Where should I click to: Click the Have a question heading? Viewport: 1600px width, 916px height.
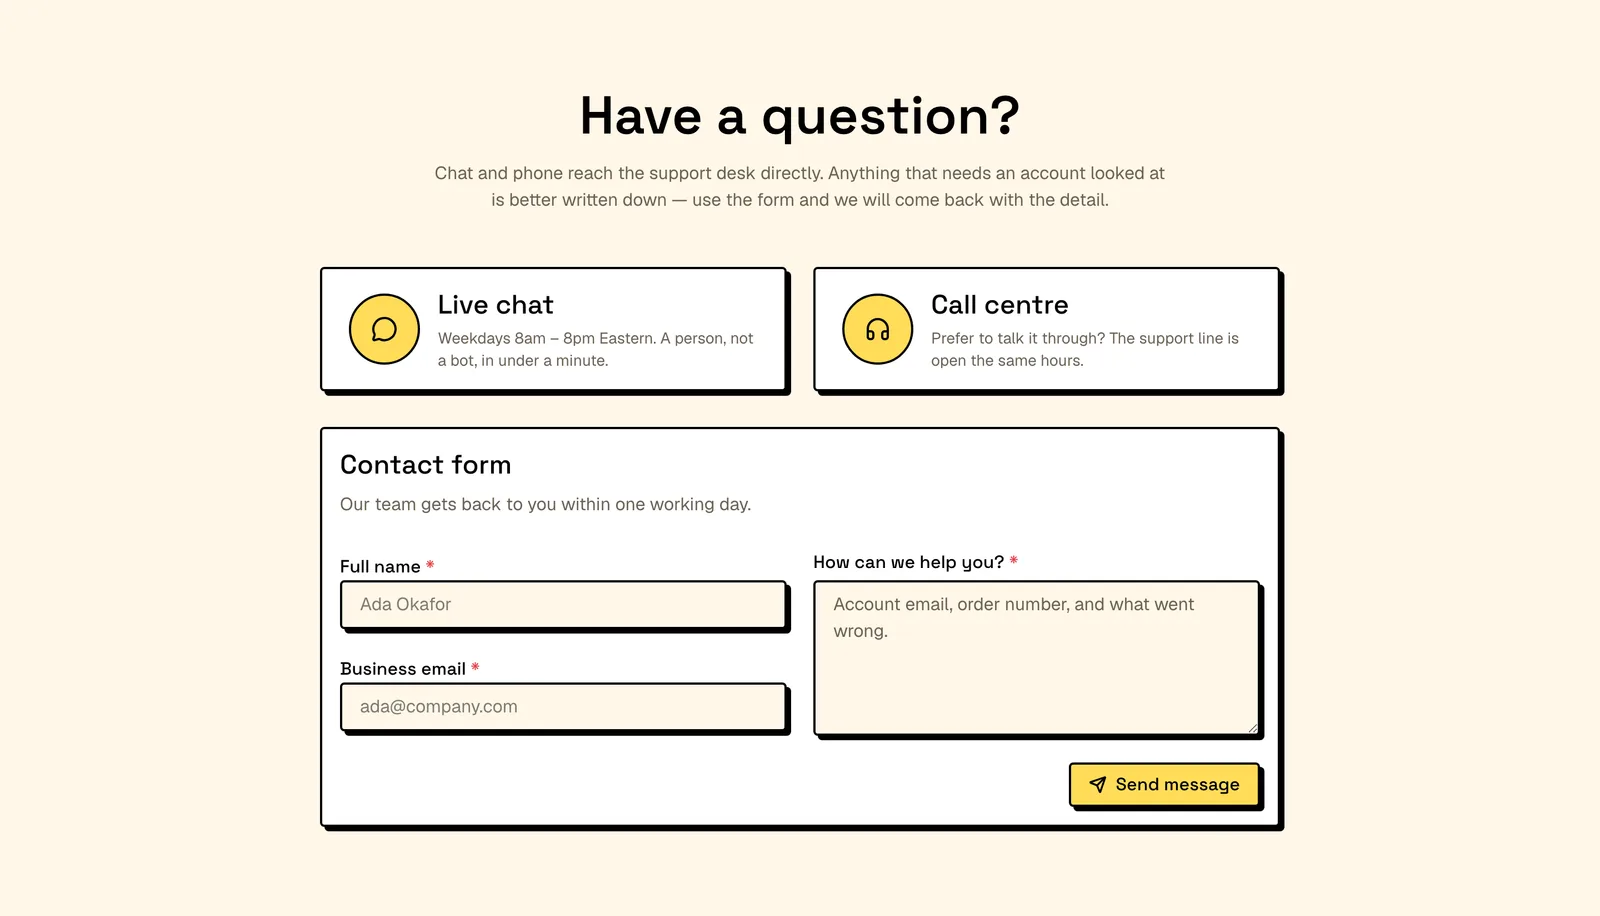coord(800,116)
